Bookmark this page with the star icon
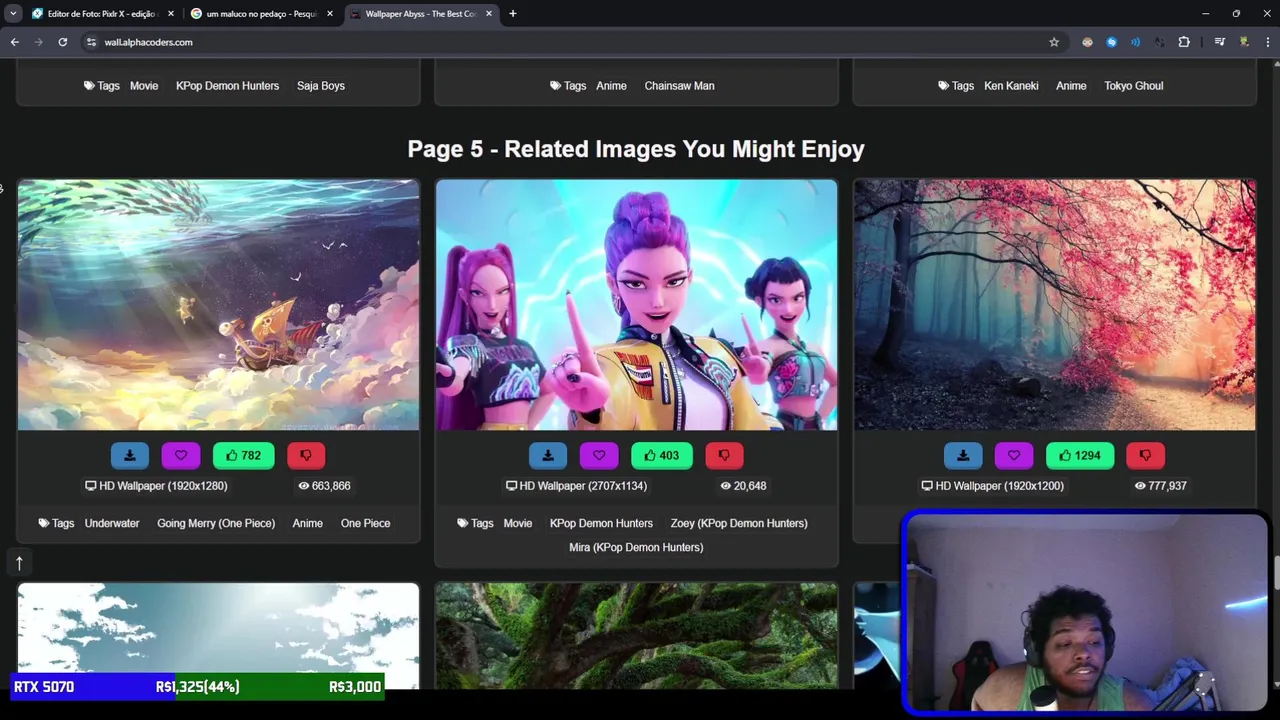 [x=1054, y=42]
